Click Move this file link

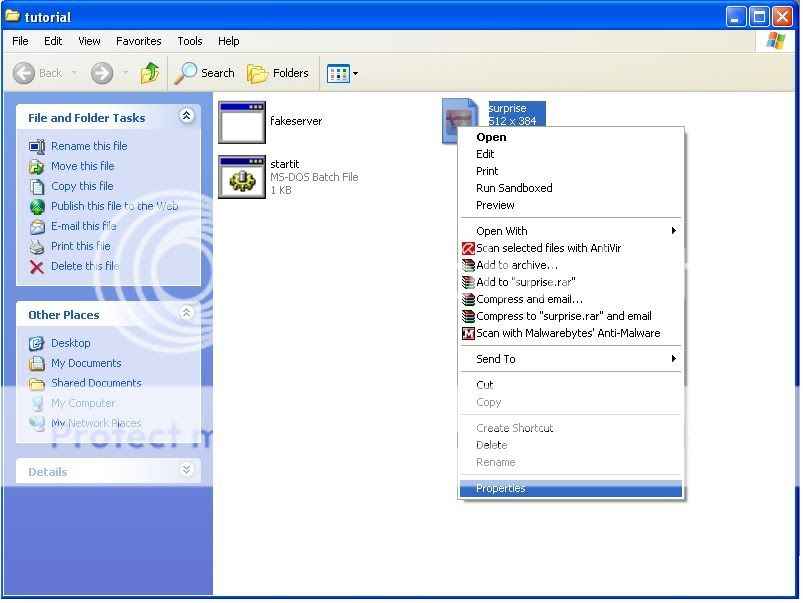coord(82,166)
